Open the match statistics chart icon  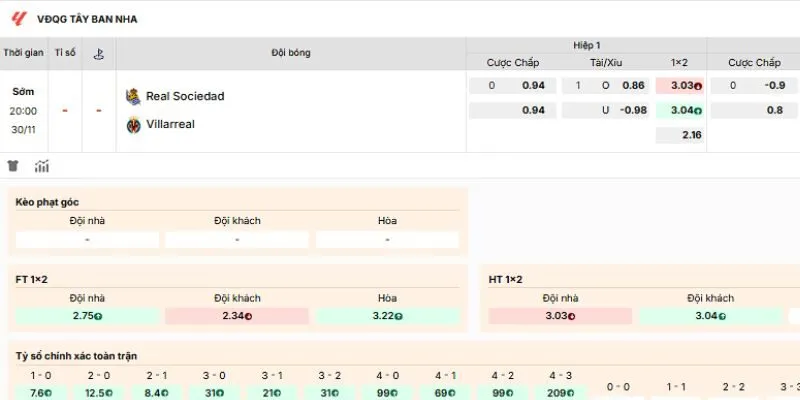coord(42,166)
